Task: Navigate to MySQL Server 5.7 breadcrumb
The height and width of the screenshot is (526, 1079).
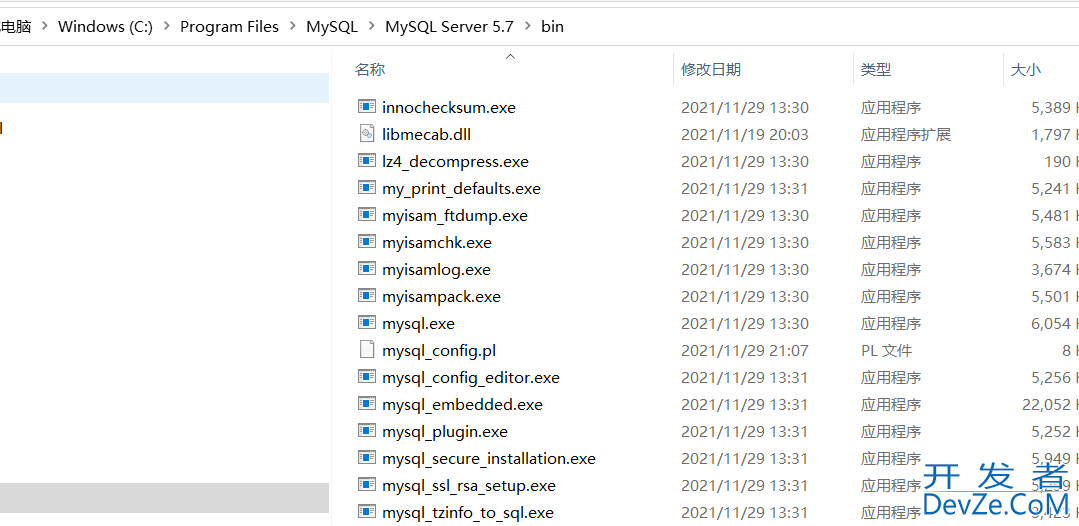Action: [x=449, y=27]
